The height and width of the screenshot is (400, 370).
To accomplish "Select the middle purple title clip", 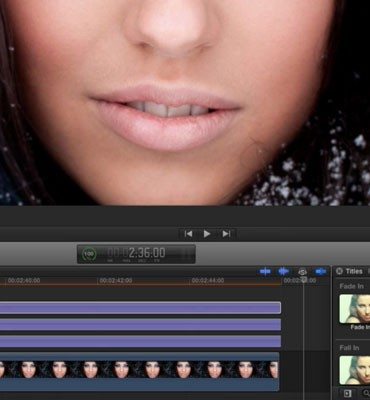I will 140,325.
